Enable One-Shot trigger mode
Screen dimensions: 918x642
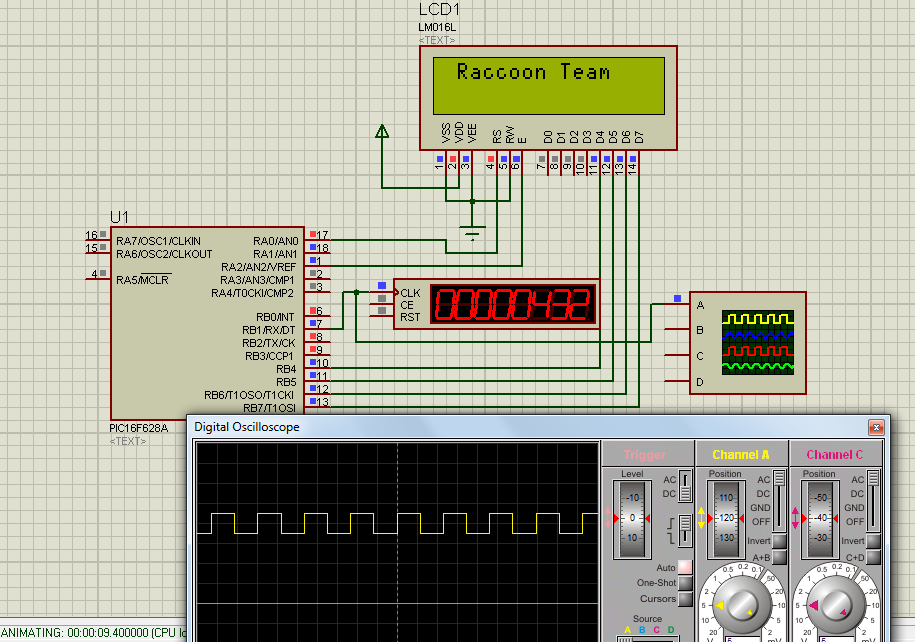683,582
